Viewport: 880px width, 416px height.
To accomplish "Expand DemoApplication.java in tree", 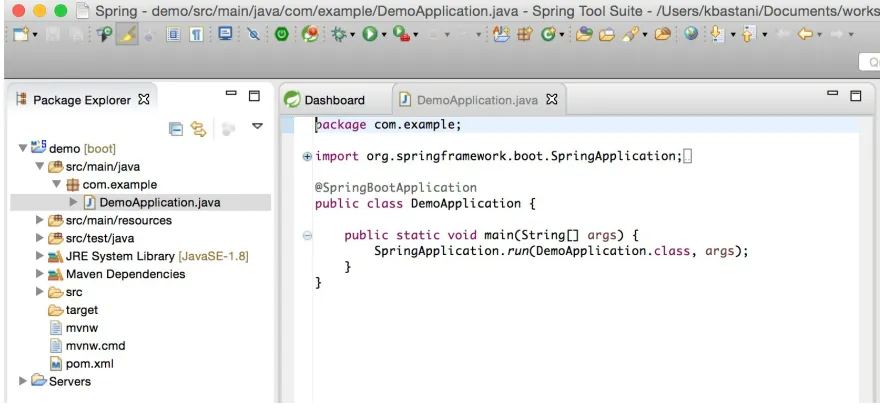I will [x=73, y=202].
